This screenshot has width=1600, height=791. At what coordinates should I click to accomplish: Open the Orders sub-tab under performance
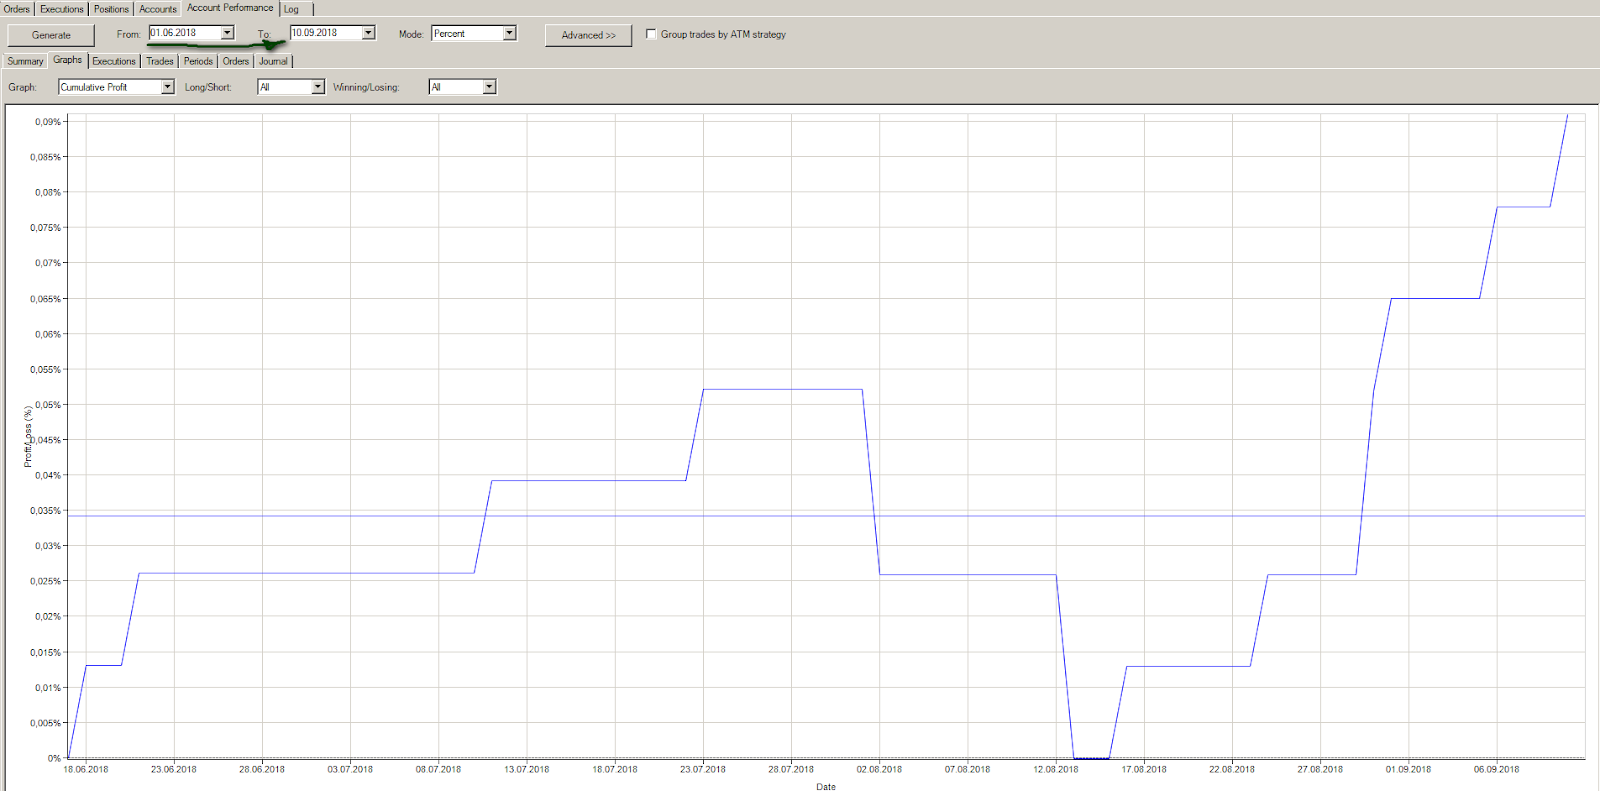236,61
